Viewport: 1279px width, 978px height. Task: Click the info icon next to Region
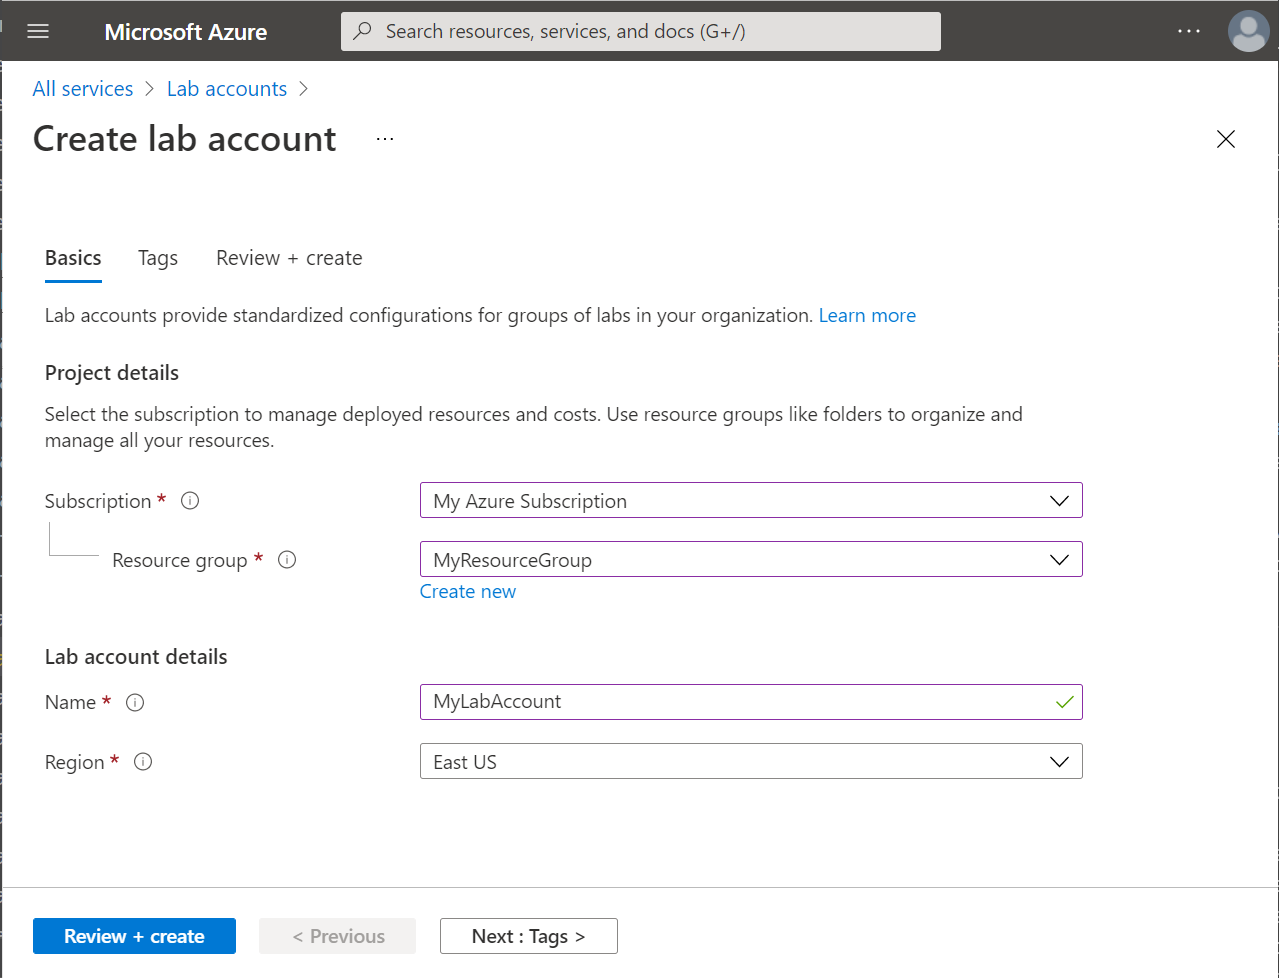click(x=143, y=762)
